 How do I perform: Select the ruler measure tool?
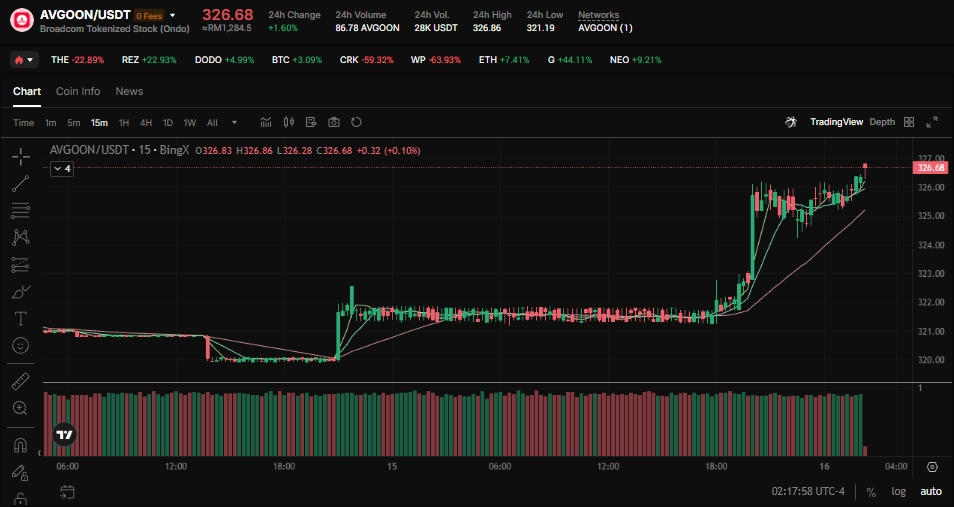(x=20, y=382)
